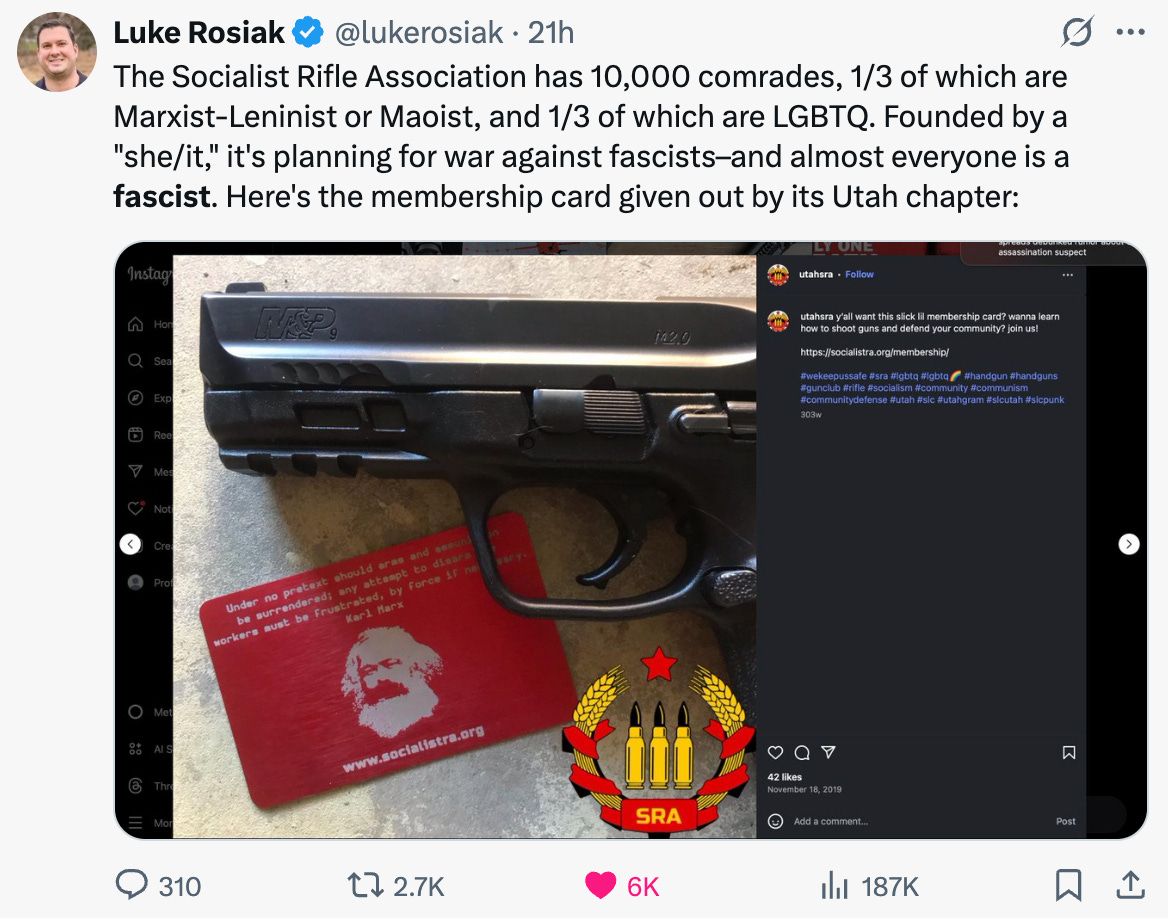Open the tweet's three-dot more menu

point(1130,32)
